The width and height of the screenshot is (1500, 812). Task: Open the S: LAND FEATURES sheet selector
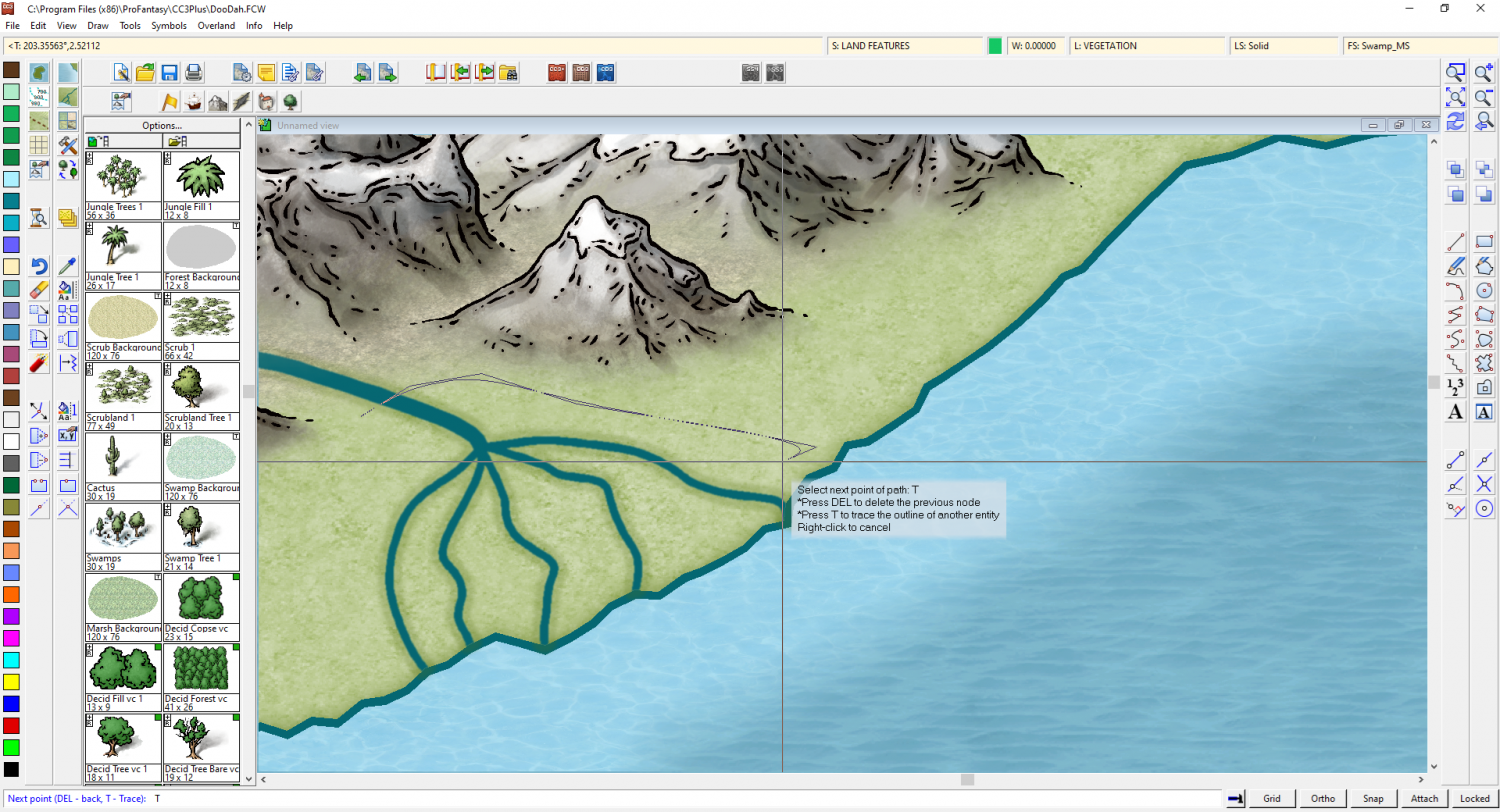pyautogui.click(x=906, y=46)
